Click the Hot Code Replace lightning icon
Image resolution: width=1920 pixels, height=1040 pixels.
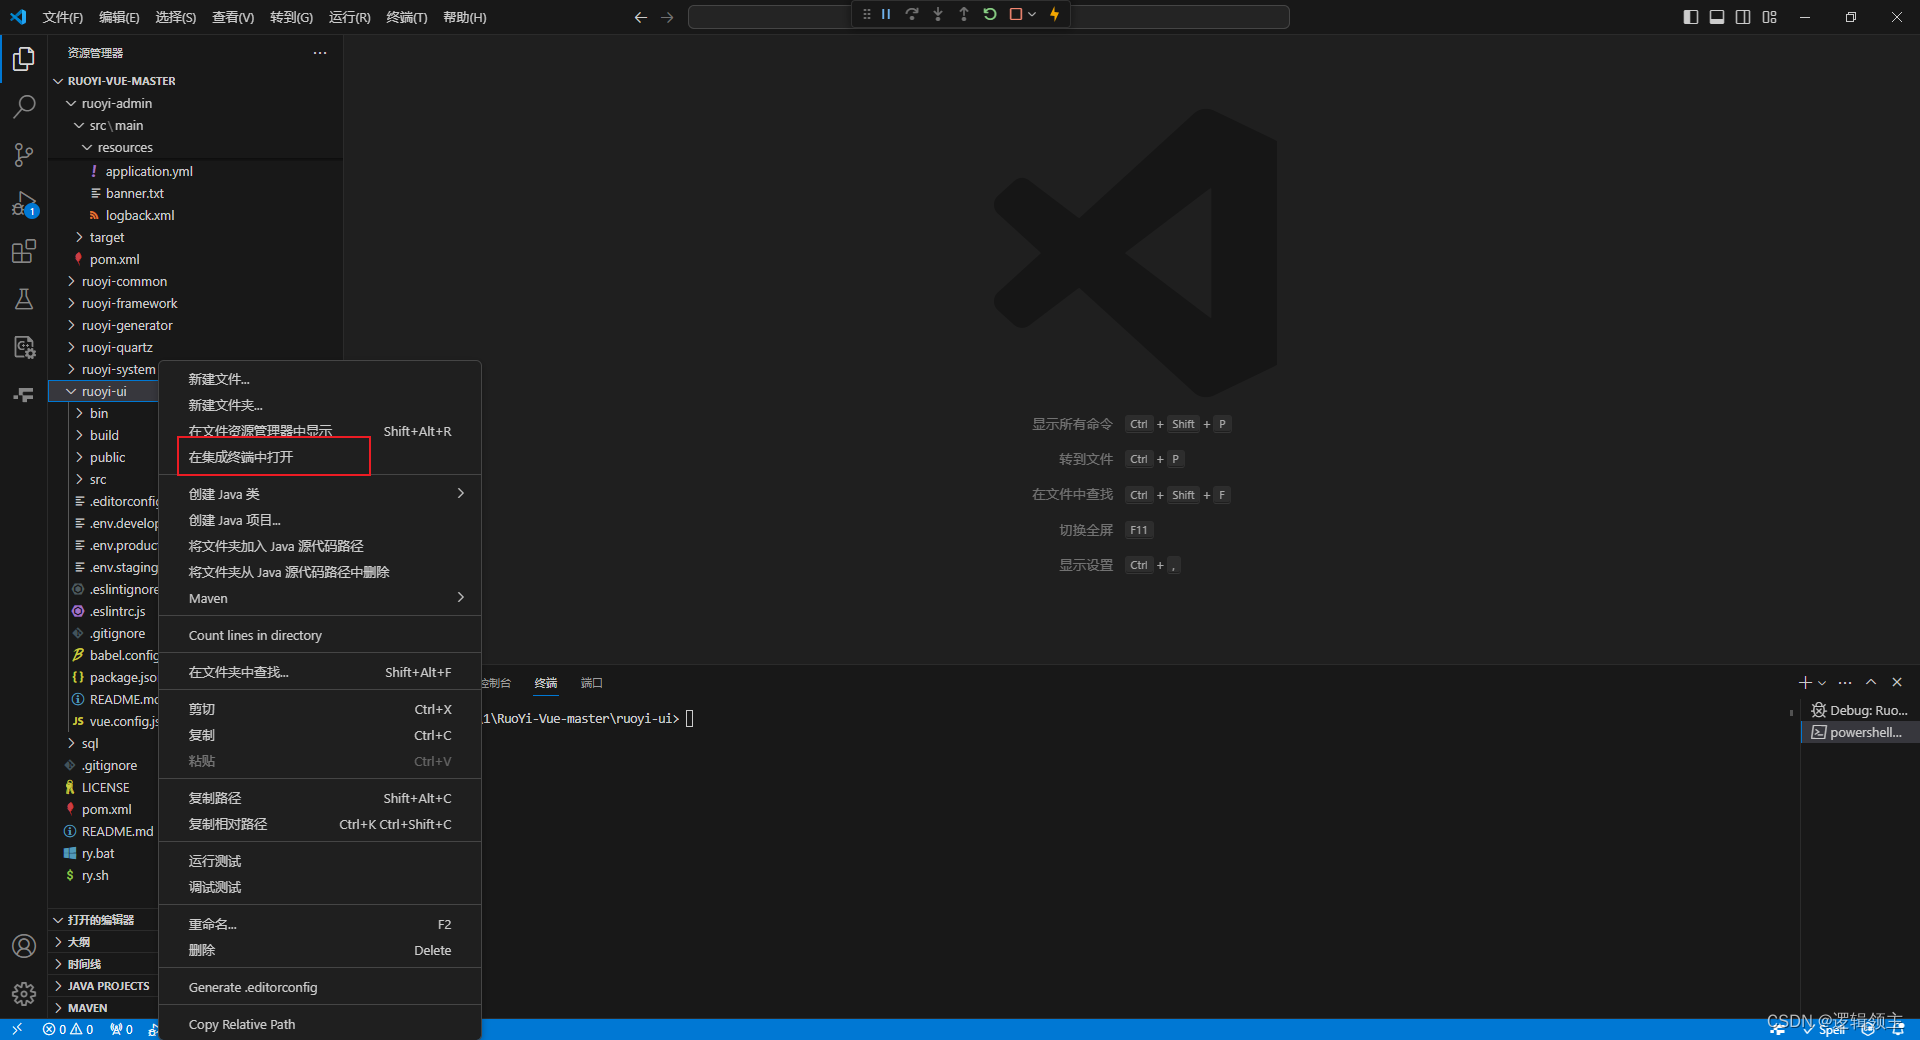(x=1054, y=15)
